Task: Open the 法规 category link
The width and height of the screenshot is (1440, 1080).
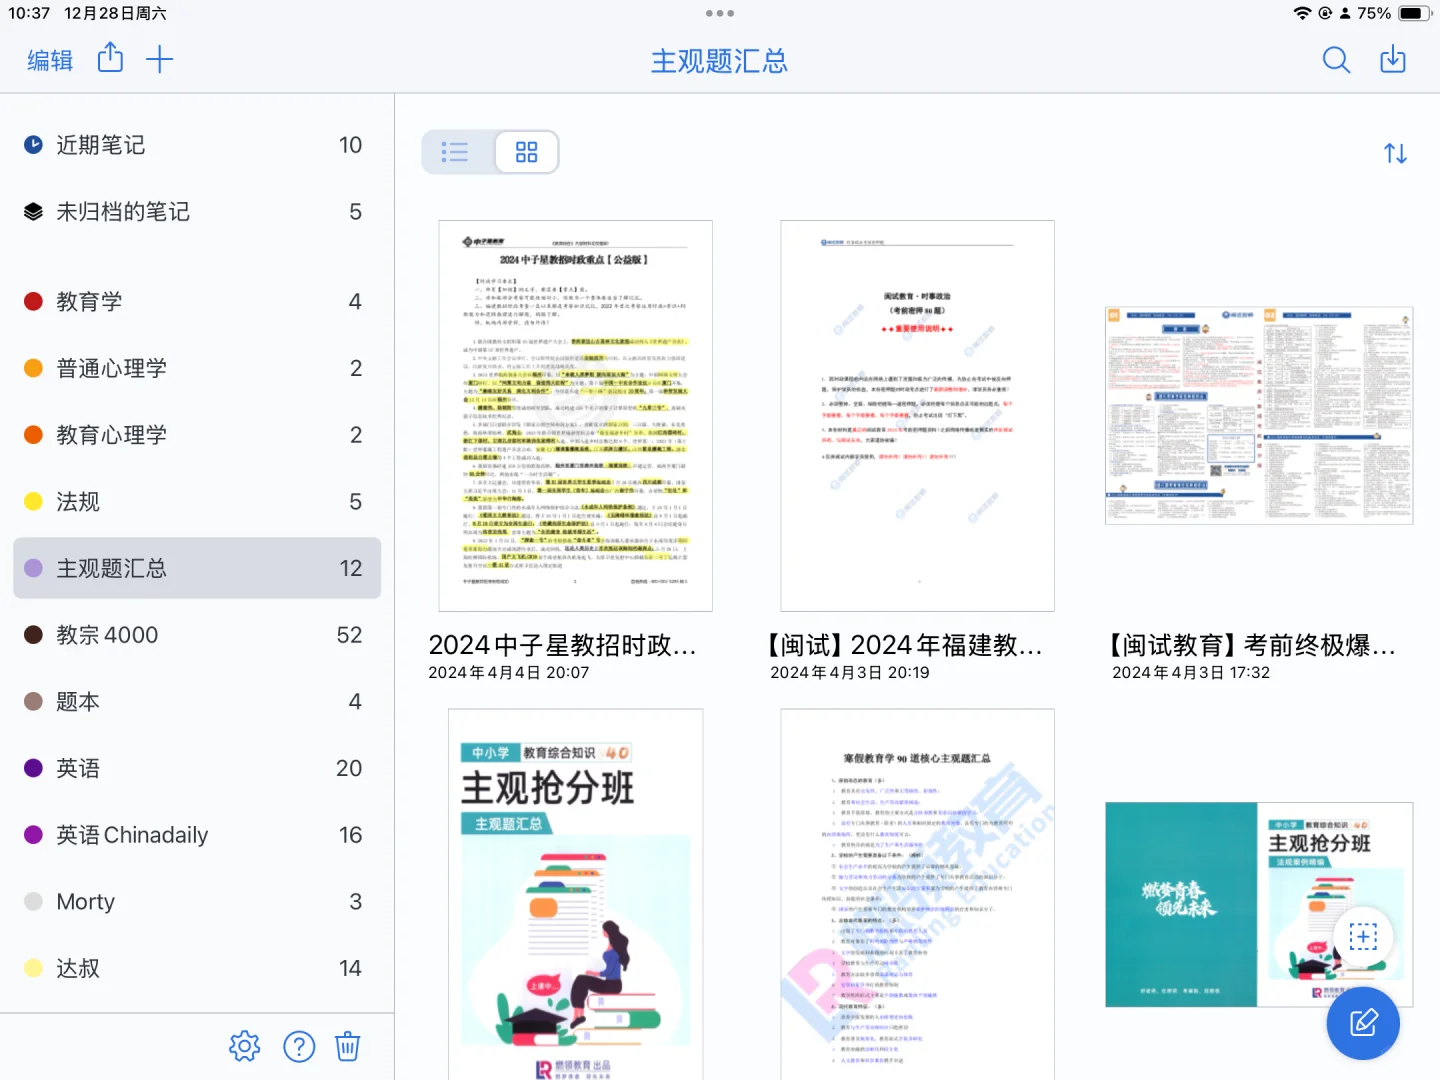Action: (x=77, y=501)
